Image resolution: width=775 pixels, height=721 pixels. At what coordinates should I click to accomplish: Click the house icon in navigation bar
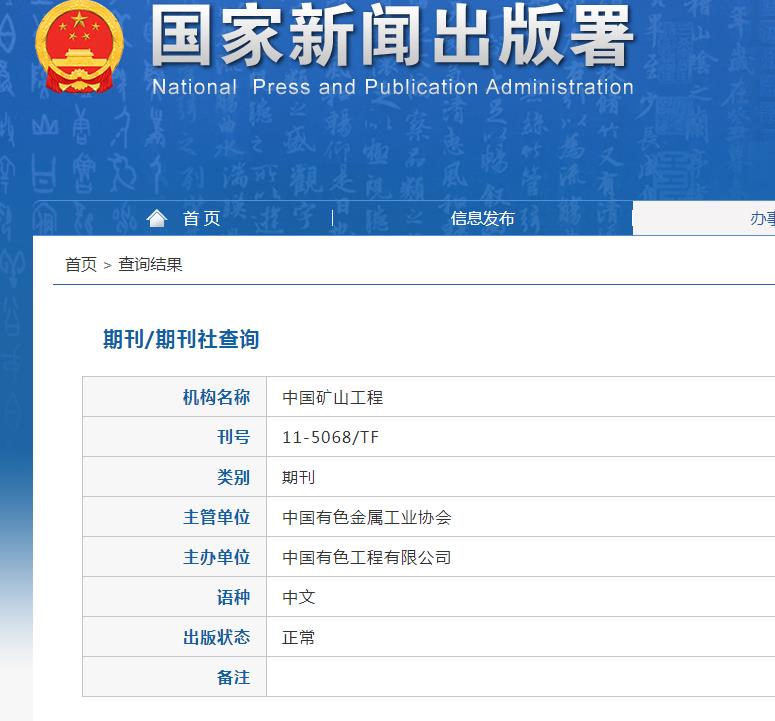157,218
